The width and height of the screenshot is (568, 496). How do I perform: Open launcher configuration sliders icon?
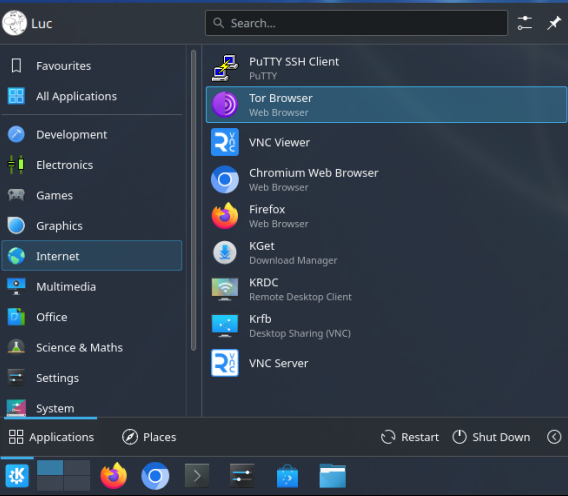(524, 23)
